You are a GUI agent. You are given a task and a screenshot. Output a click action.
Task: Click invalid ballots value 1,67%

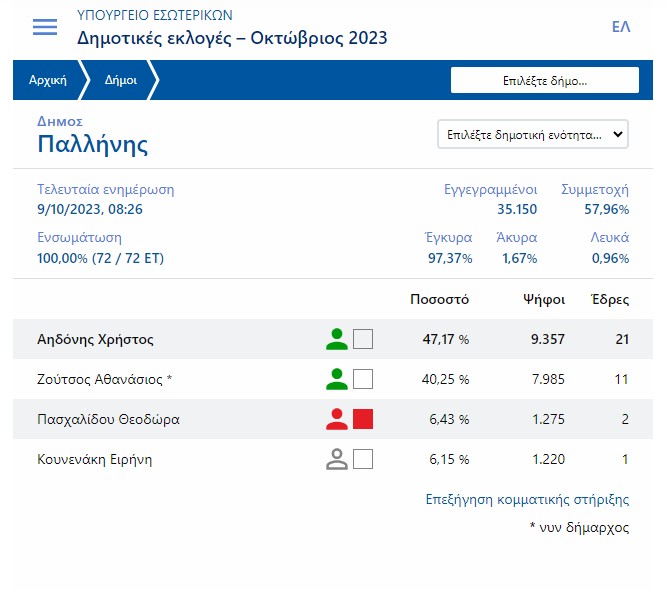point(520,258)
